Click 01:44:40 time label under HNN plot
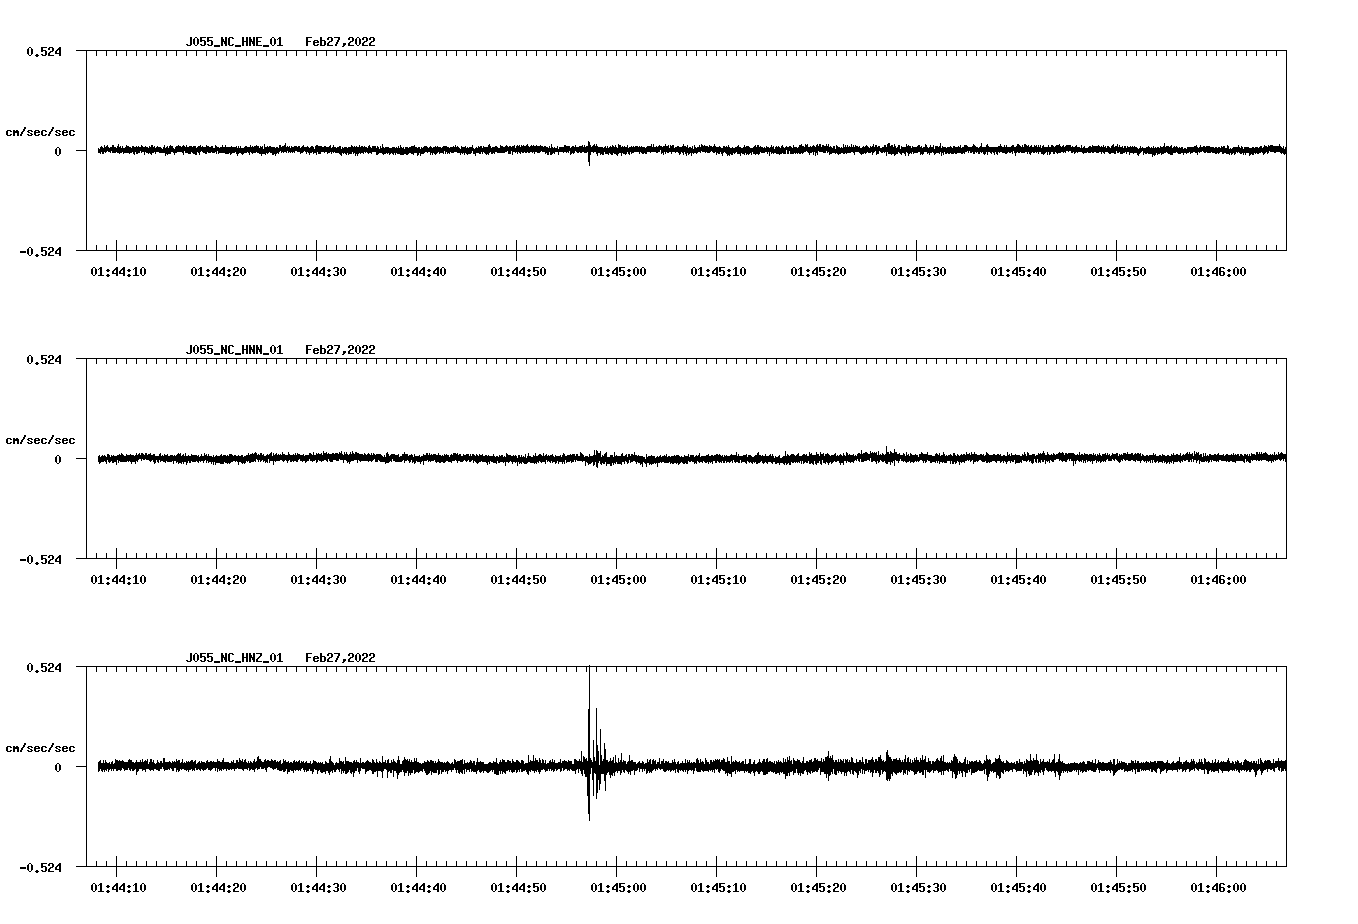Viewport: 1358px width, 924px height. pos(418,580)
